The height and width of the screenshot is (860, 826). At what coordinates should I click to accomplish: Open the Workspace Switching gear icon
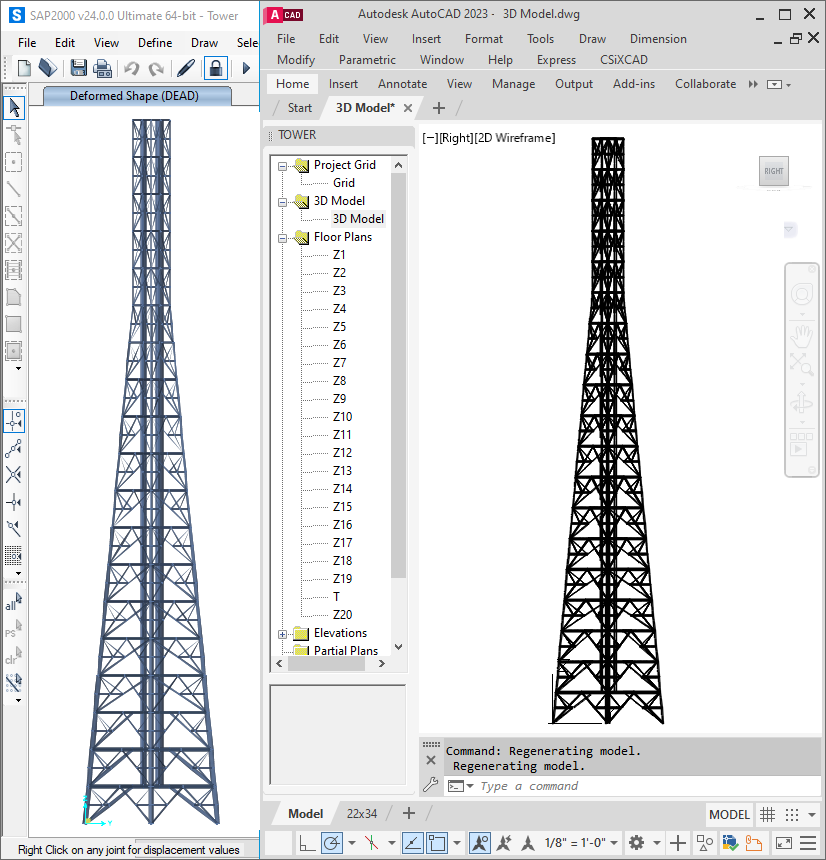pyautogui.click(x=636, y=842)
